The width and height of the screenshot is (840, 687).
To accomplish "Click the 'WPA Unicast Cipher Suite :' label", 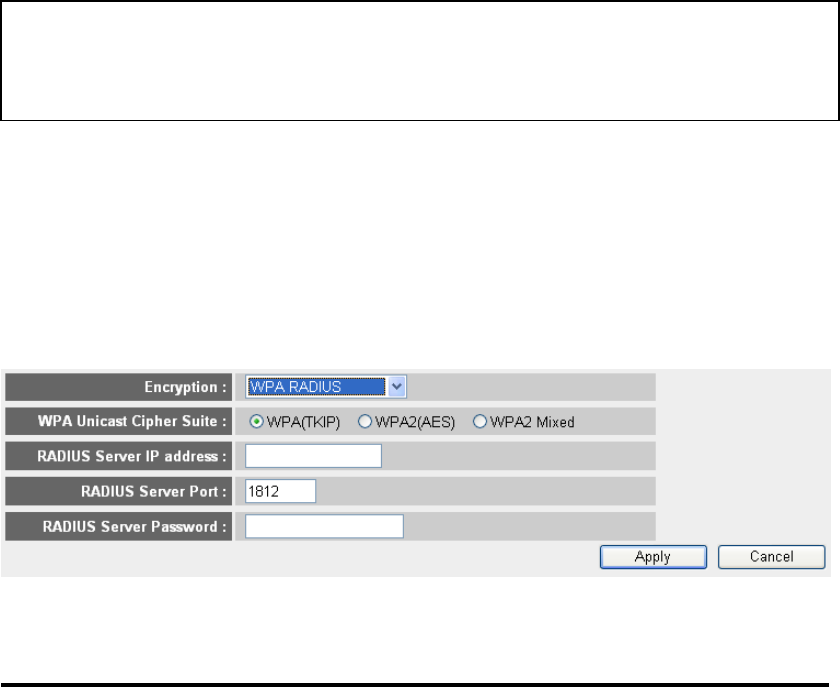I will (132, 421).
